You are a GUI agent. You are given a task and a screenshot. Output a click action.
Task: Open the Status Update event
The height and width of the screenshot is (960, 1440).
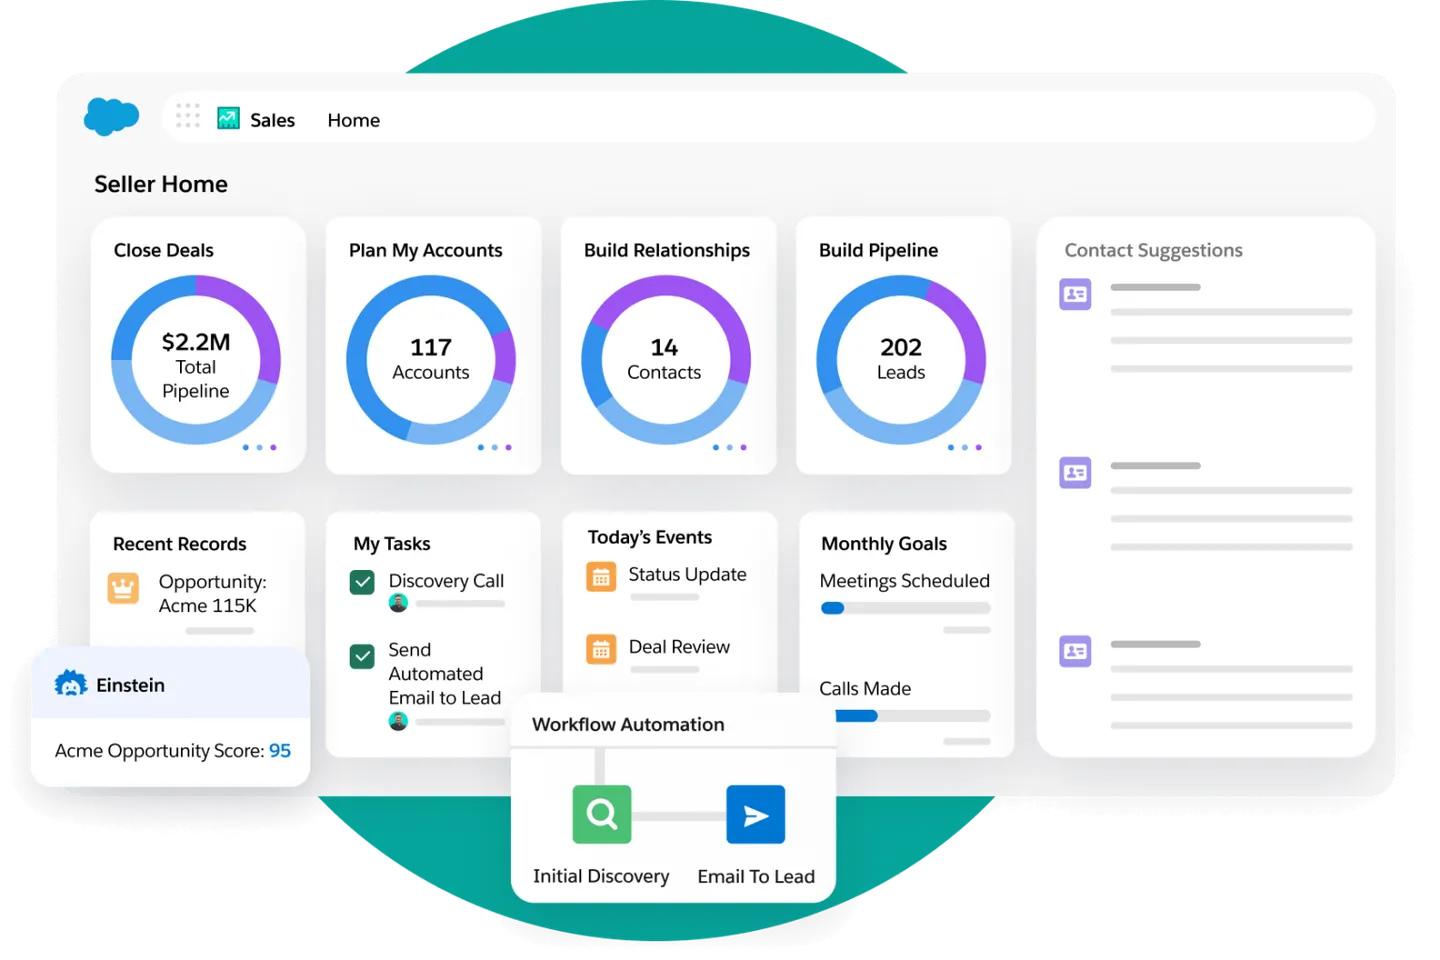coord(687,574)
